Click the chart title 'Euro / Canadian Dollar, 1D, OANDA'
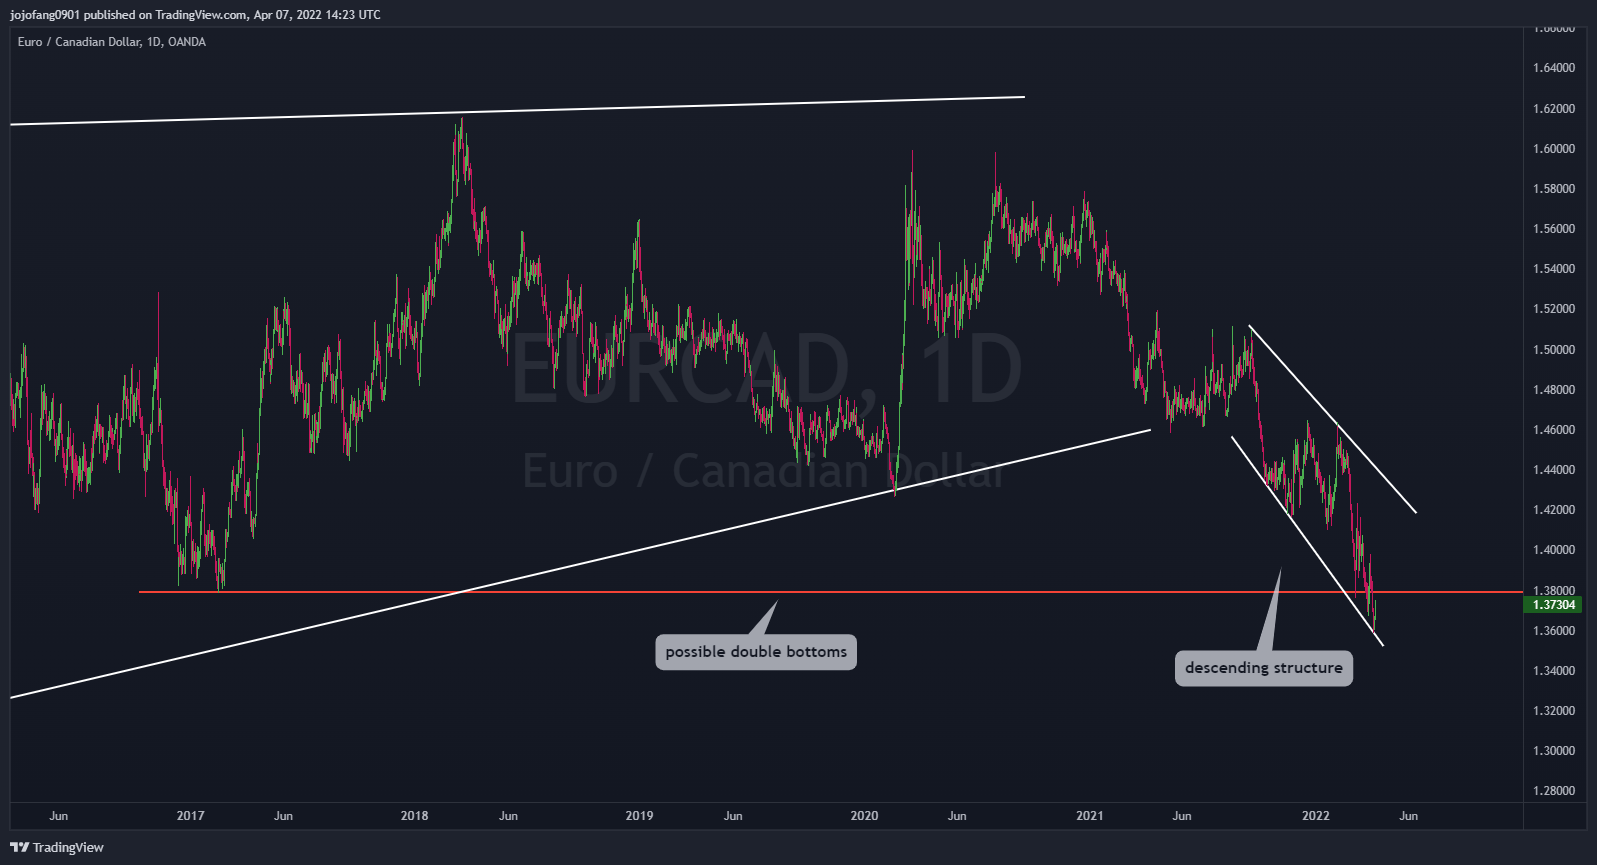 [x=112, y=42]
